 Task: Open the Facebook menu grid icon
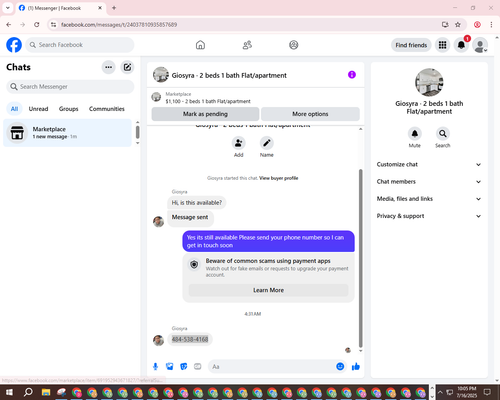[x=442, y=45]
